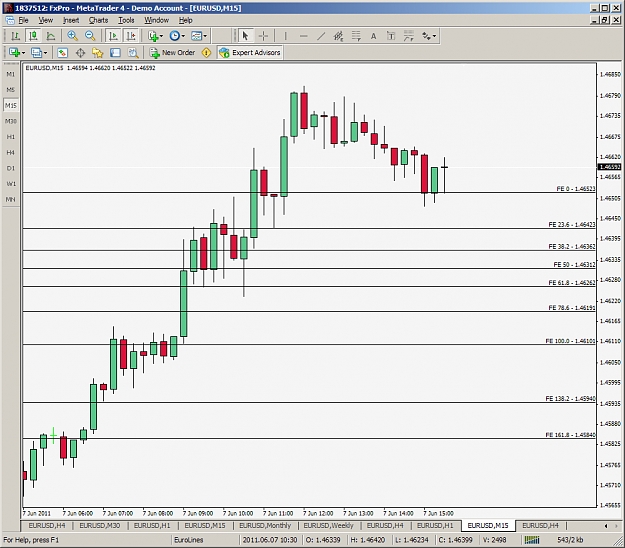Open the New Chart dropdown

[17, 53]
